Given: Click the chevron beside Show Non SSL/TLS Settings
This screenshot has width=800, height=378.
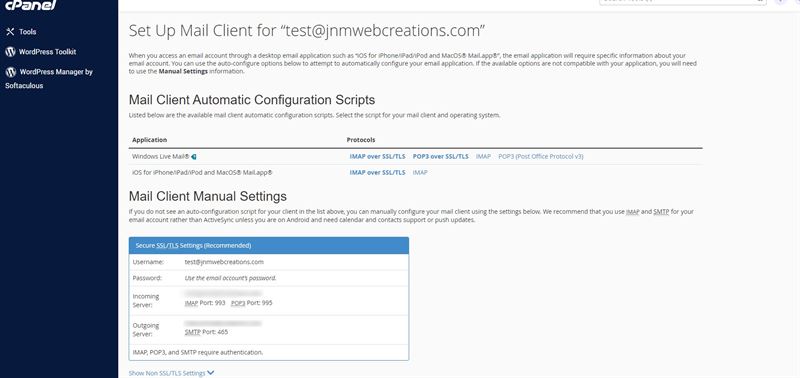Looking at the screenshot, I should point(211,373).
